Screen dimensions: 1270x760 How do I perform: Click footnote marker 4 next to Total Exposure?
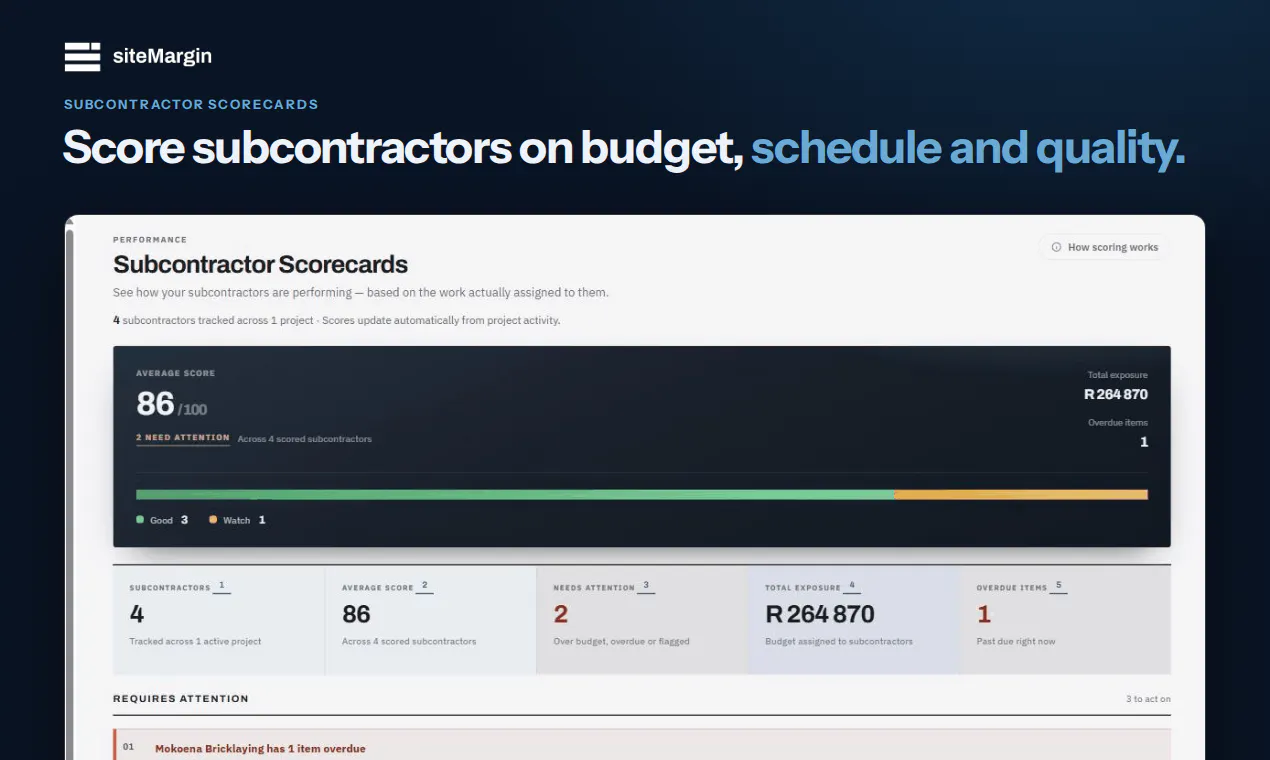click(x=852, y=587)
